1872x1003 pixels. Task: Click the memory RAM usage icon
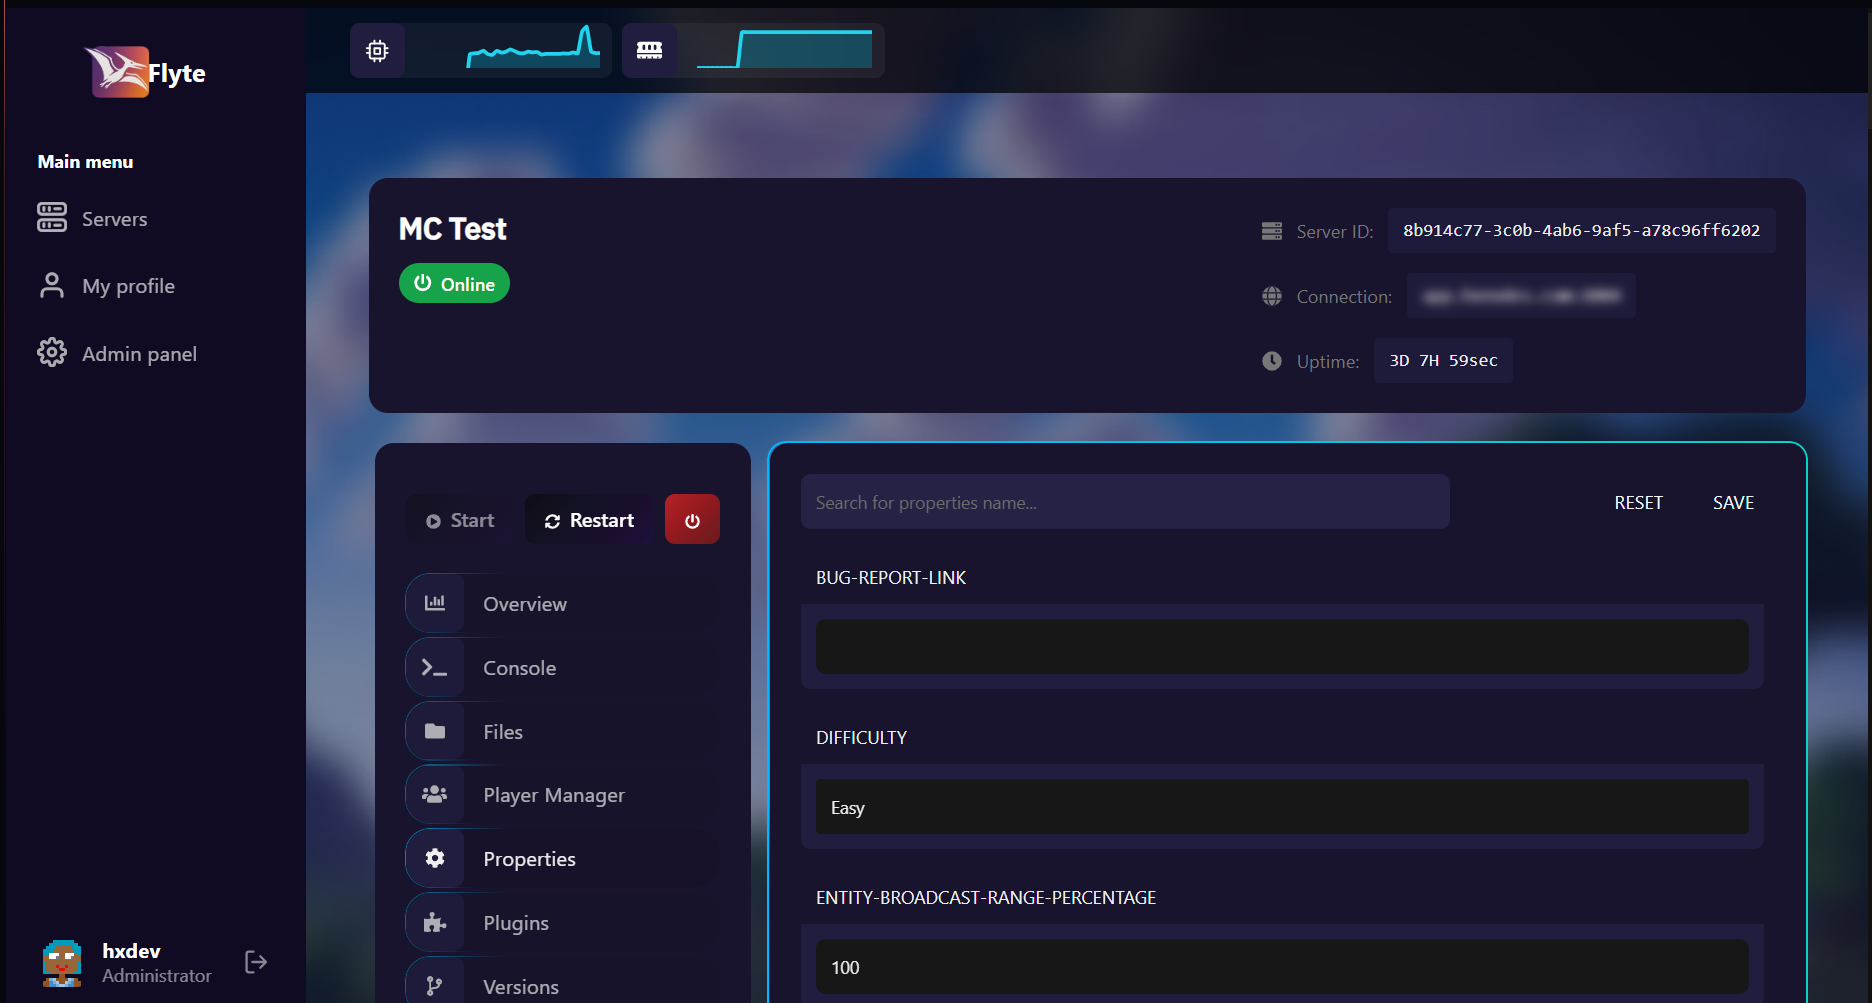[x=649, y=51]
